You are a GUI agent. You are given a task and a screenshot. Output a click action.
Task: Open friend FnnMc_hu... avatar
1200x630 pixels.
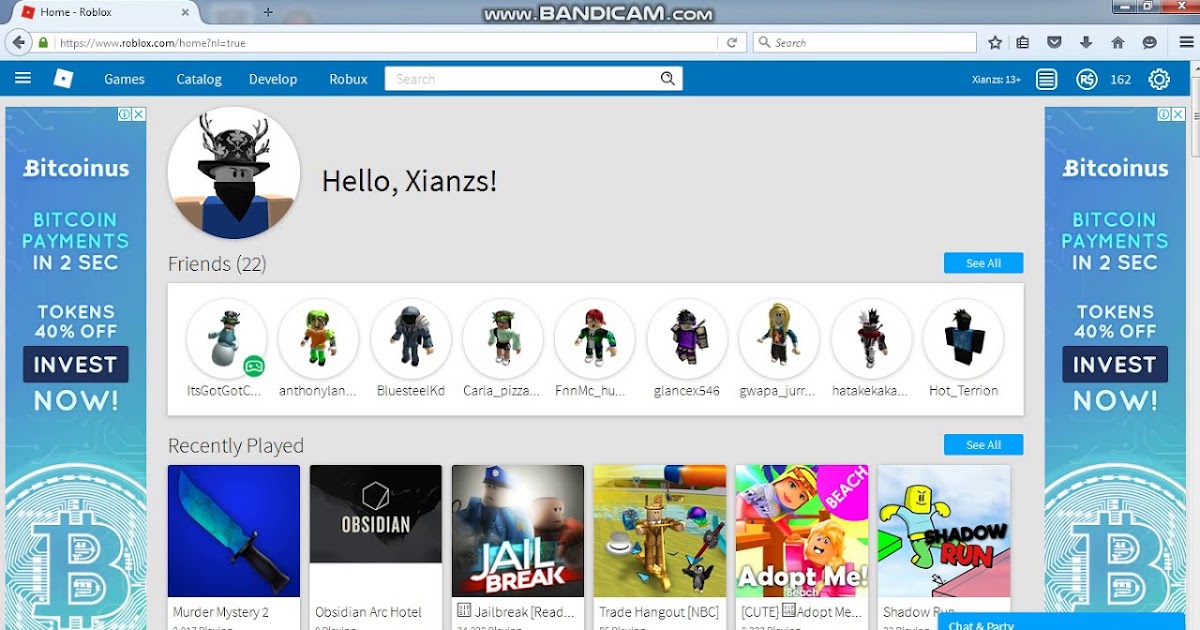594,339
